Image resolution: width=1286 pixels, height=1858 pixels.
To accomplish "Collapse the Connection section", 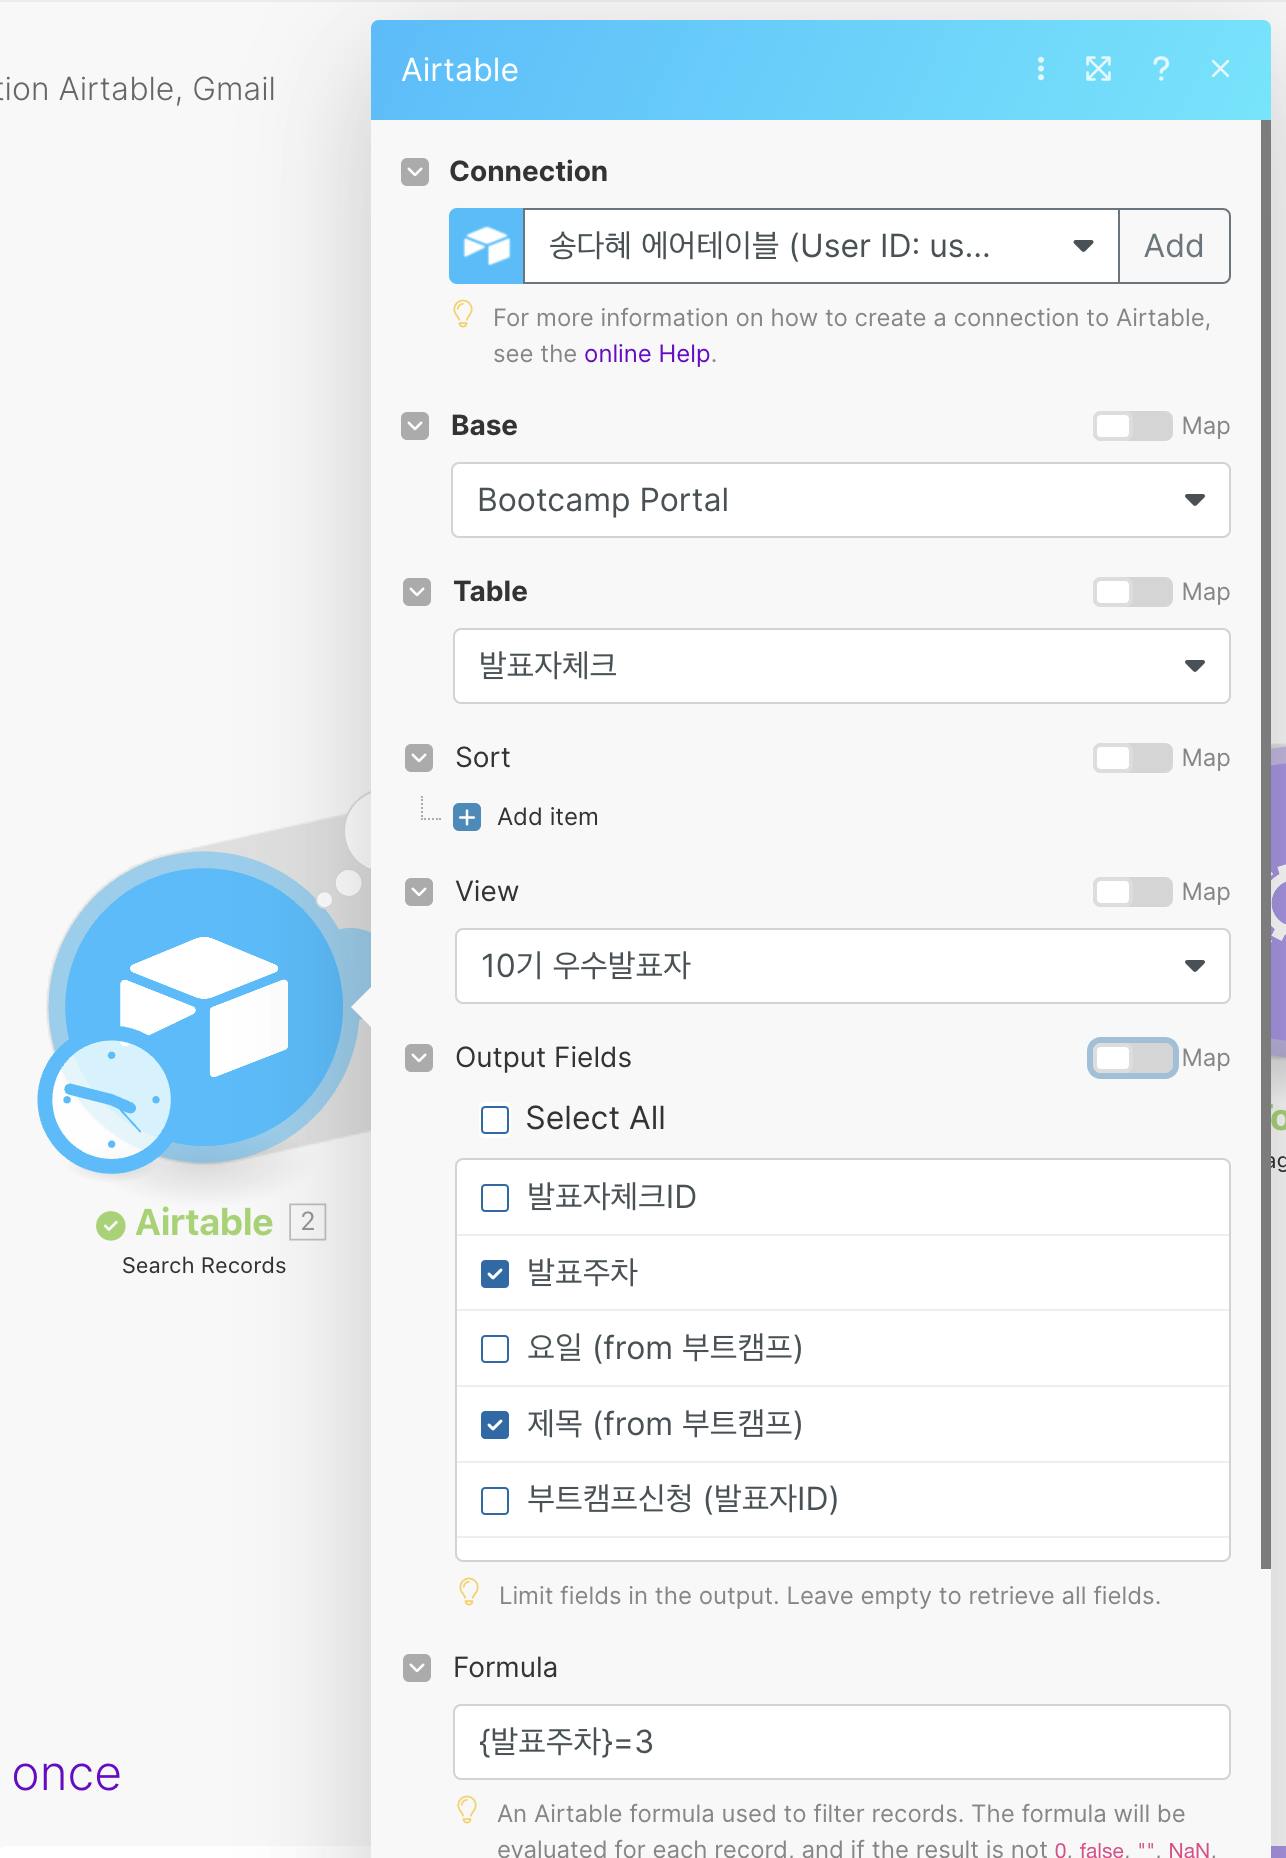I will tap(415, 172).
